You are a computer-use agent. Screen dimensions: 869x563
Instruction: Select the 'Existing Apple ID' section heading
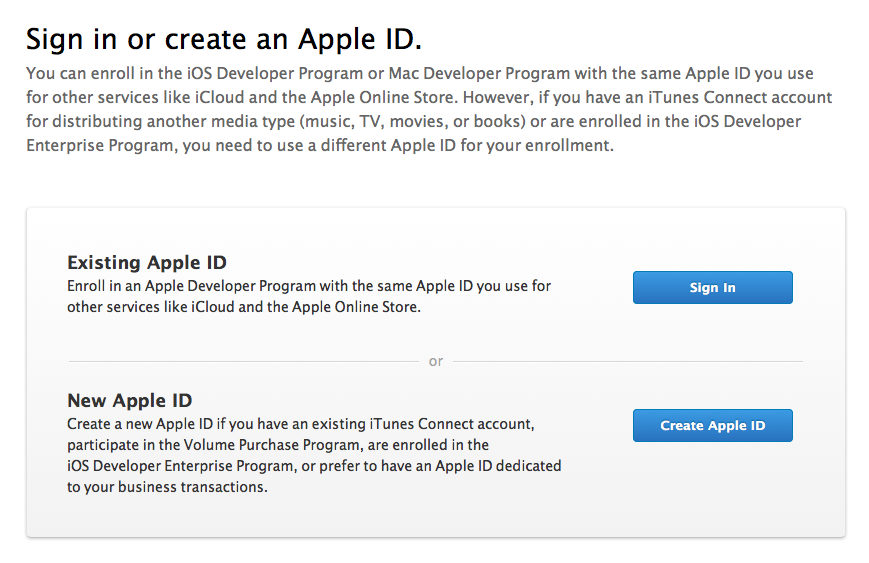147,263
